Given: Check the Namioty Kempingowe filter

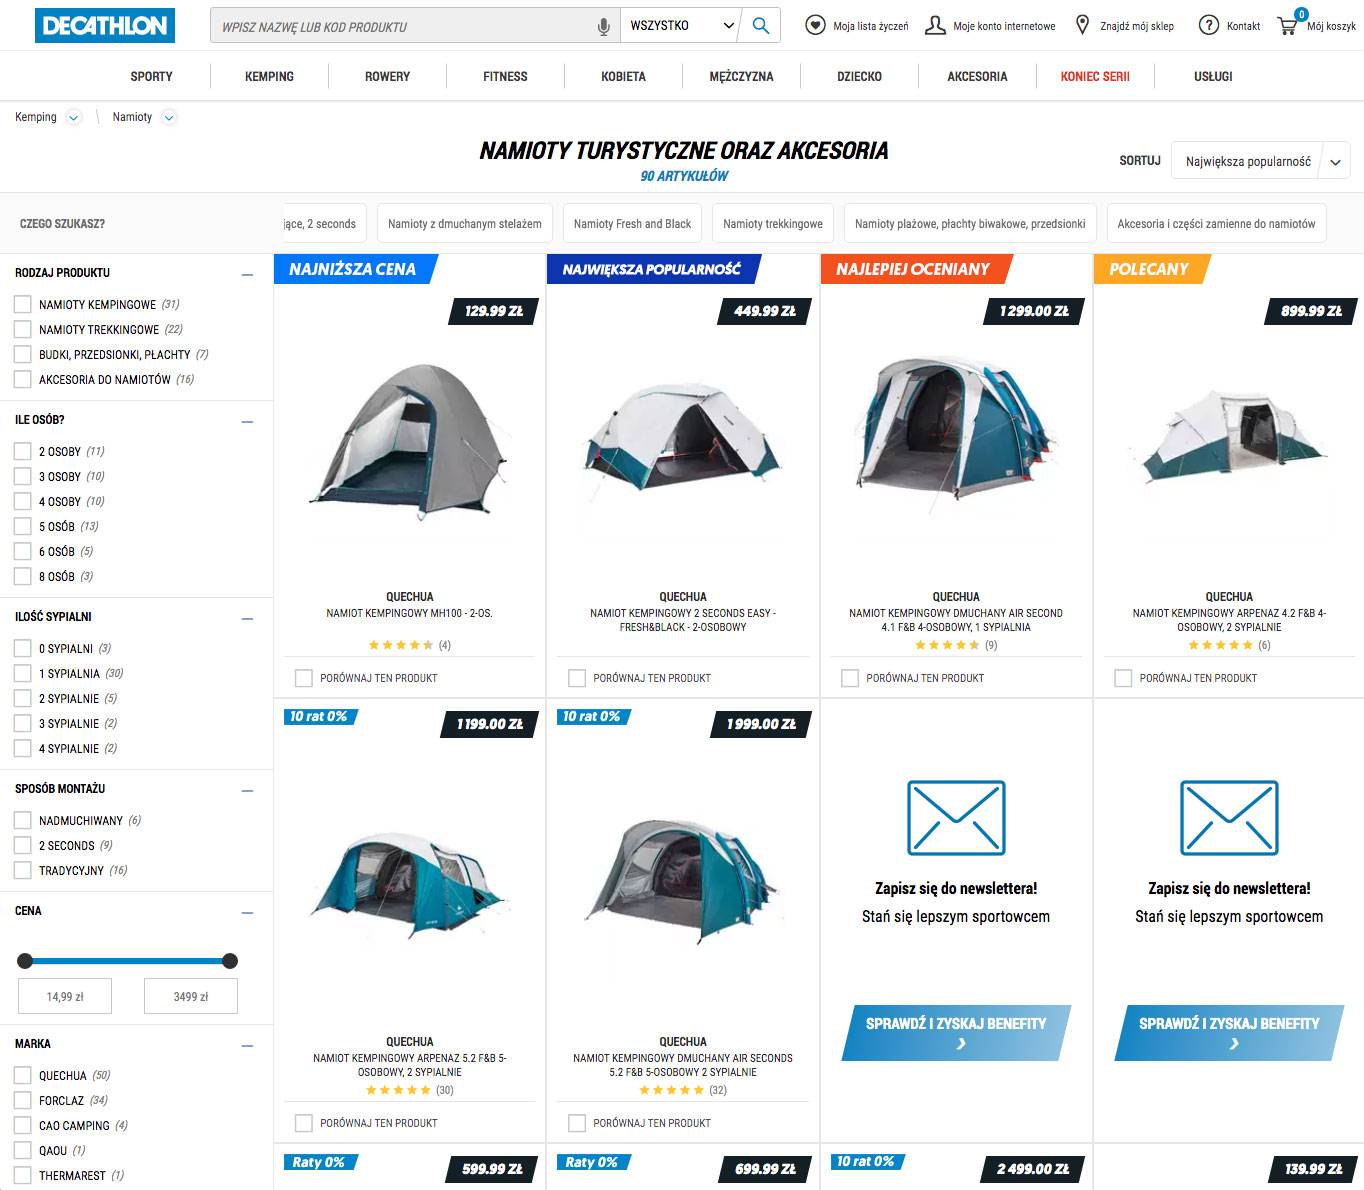Looking at the screenshot, I should click(x=23, y=304).
